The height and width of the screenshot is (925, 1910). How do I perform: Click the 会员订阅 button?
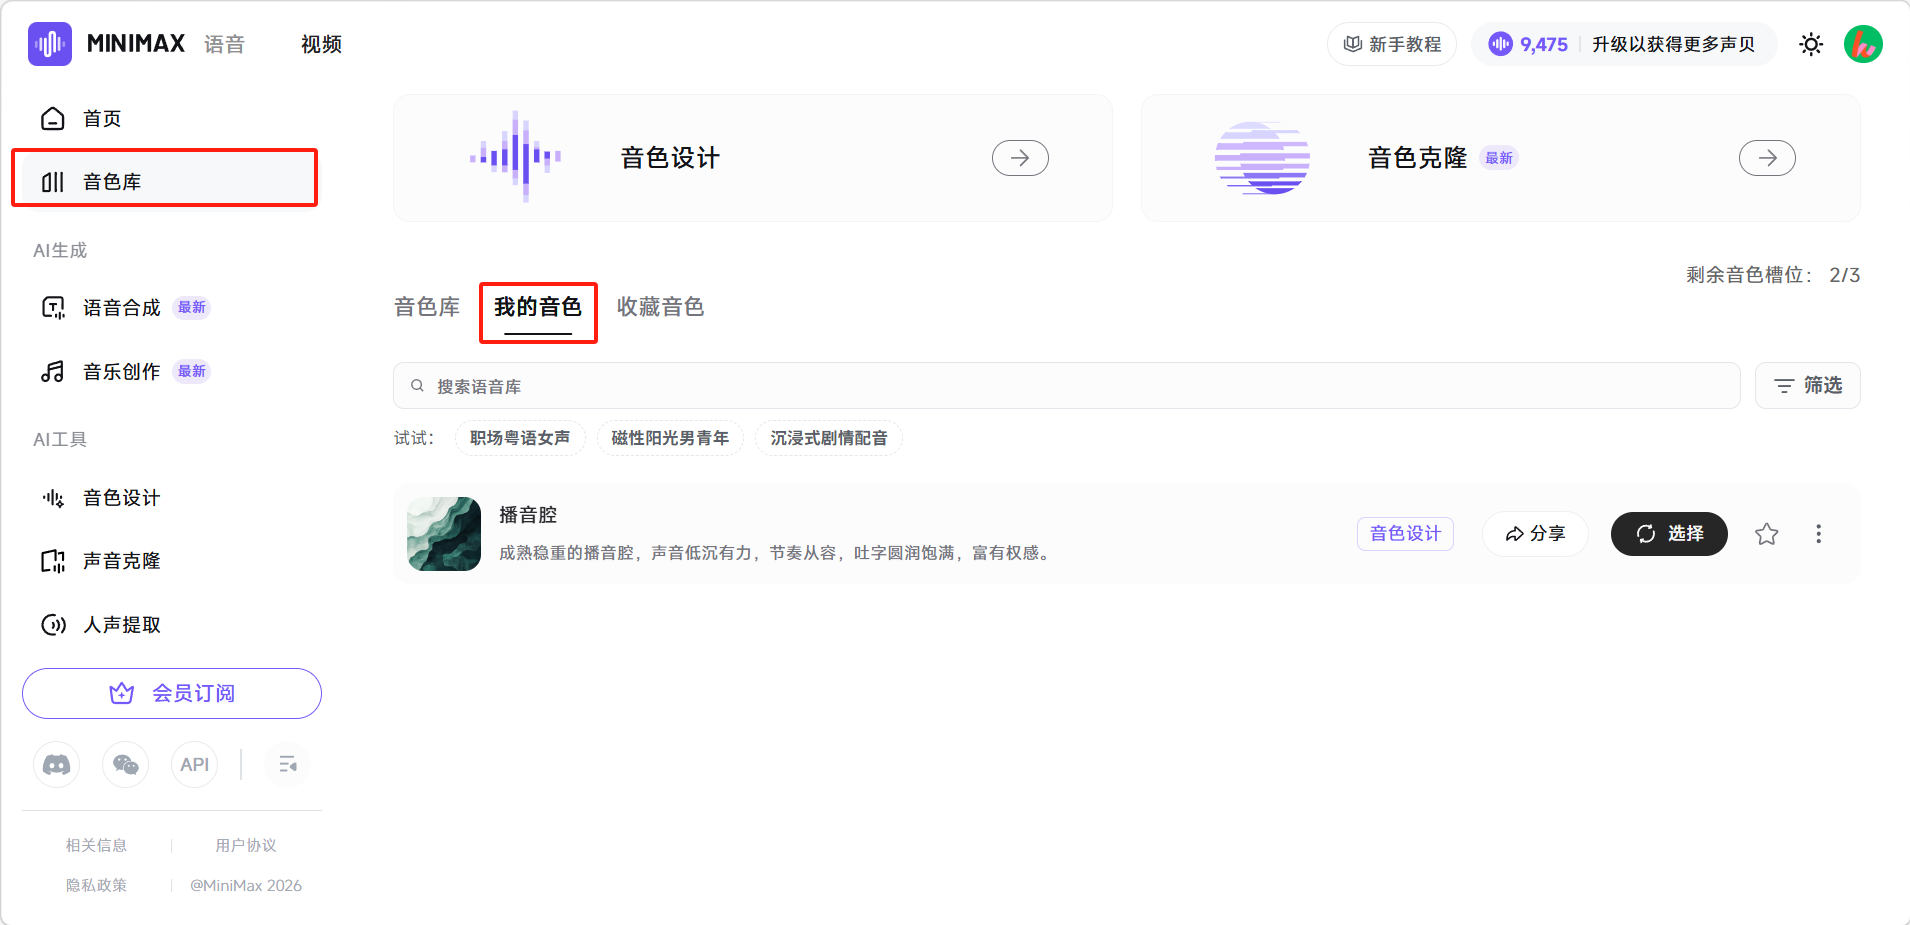172,693
